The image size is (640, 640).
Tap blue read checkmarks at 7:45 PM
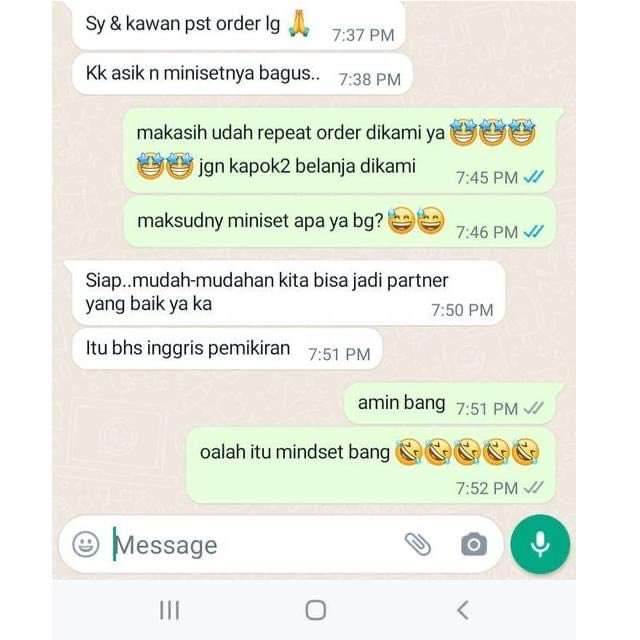coord(534,177)
